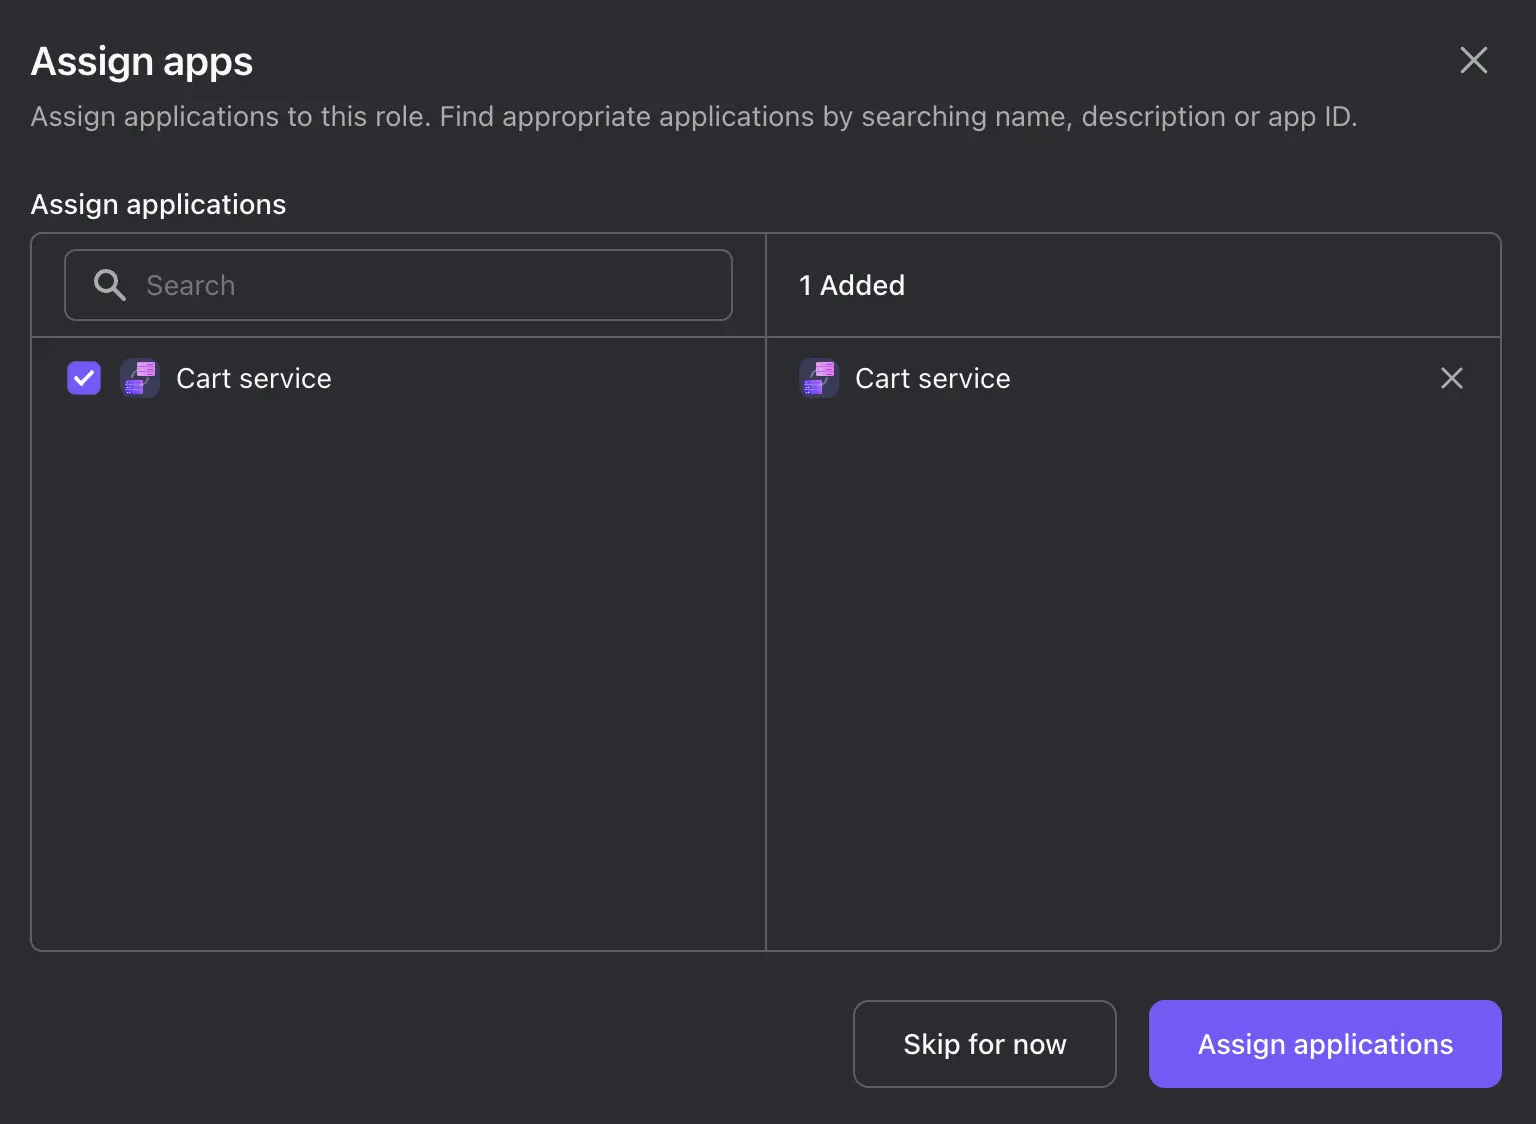Click the purple checkmark icon next to Cart service
This screenshot has width=1536, height=1124.
coord(83,378)
